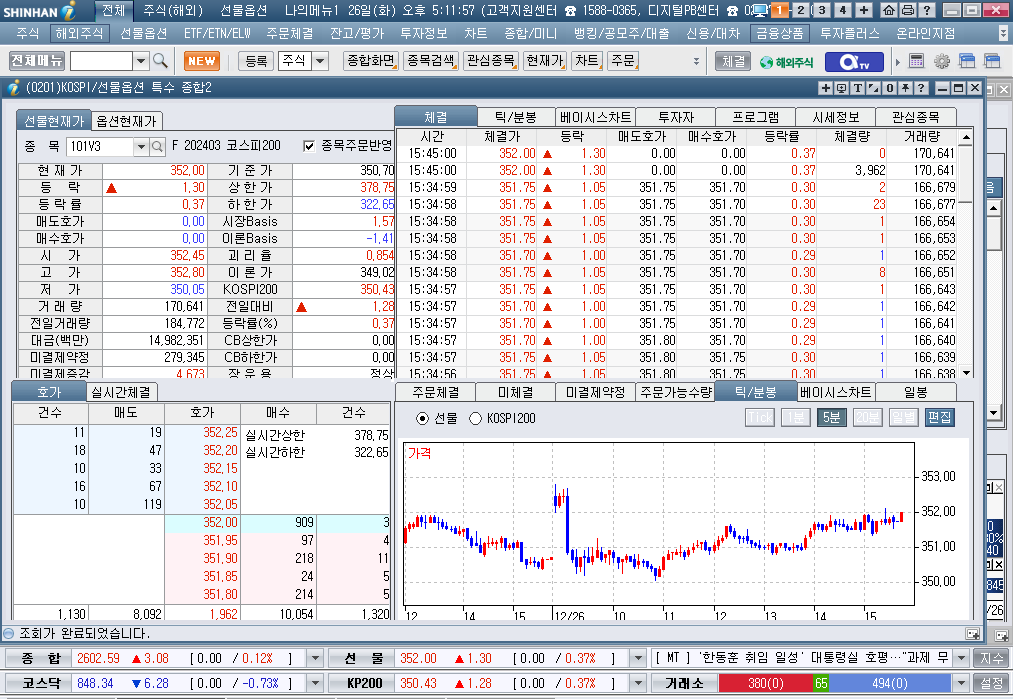Image resolution: width=1013 pixels, height=699 pixels.
Task: Click the red 380(0) market breadth bar
Action: (x=766, y=683)
